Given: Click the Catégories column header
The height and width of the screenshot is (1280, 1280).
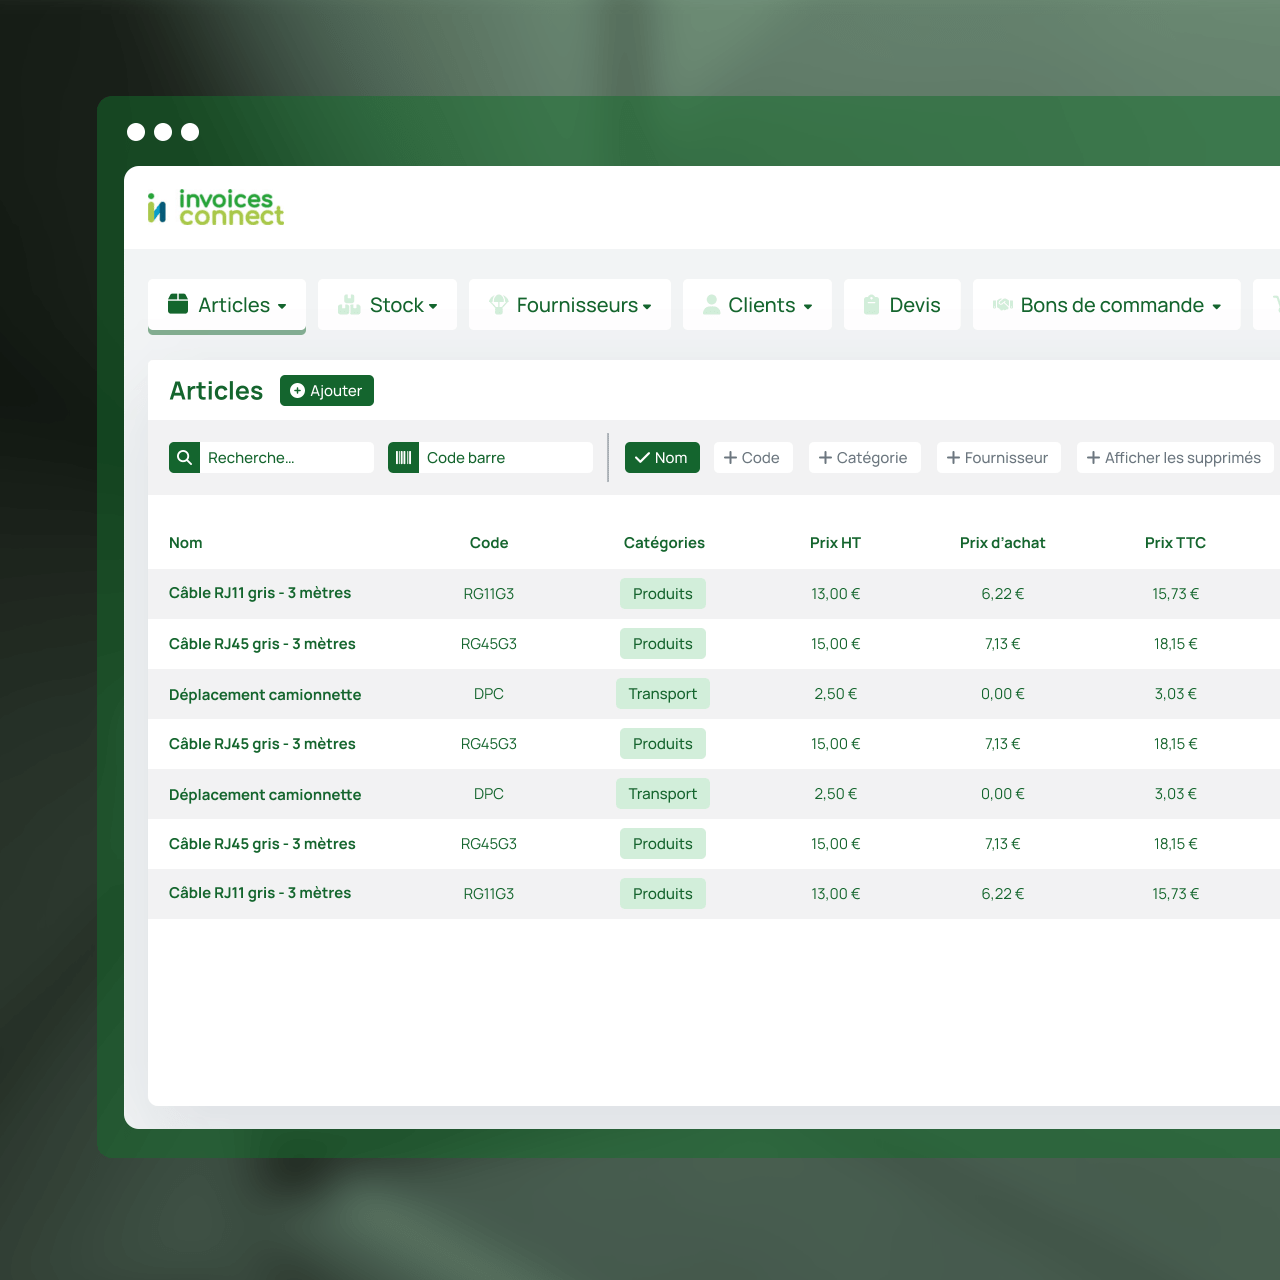Looking at the screenshot, I should coord(664,543).
